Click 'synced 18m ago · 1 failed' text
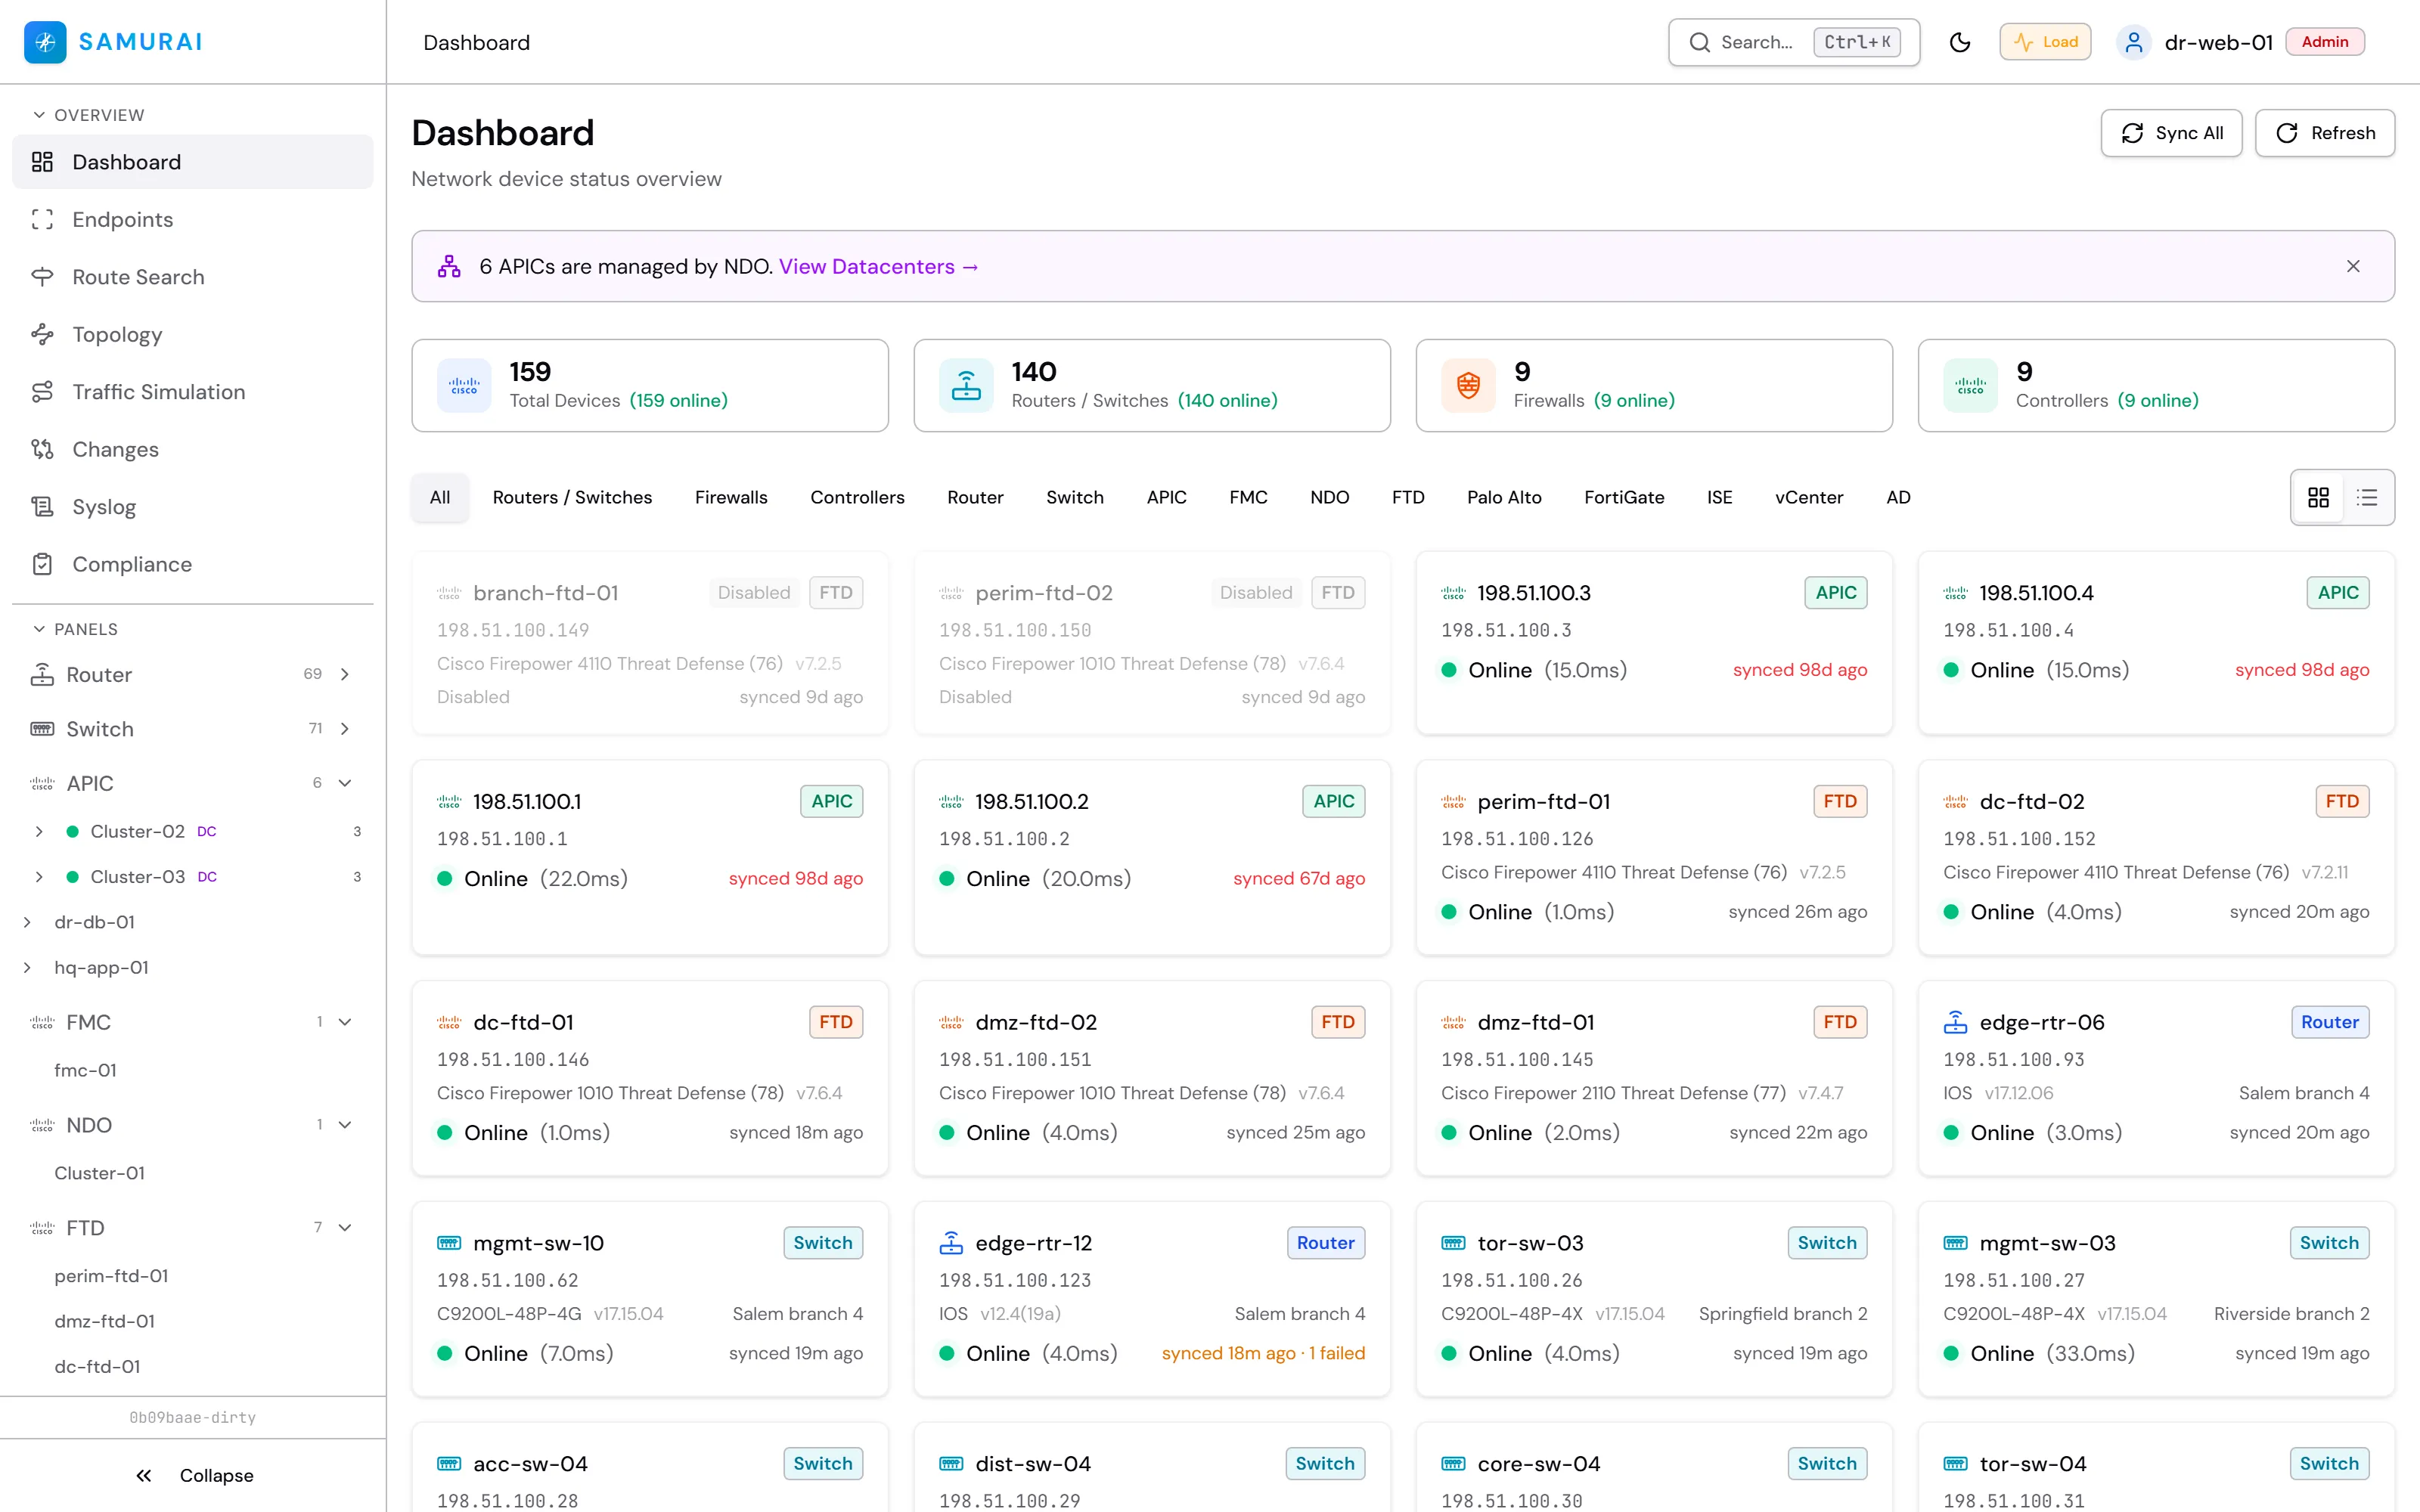This screenshot has height=1512, width=2420. click(1263, 1353)
